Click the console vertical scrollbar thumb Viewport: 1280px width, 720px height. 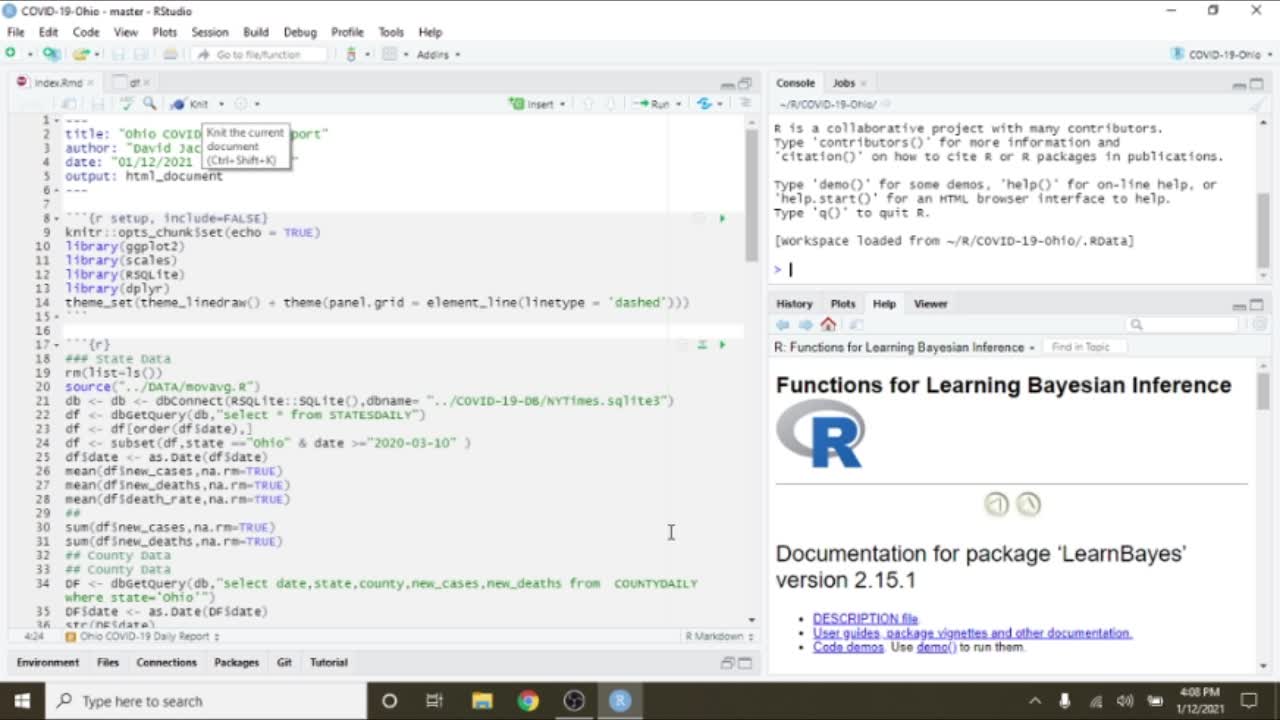pos(1263,230)
